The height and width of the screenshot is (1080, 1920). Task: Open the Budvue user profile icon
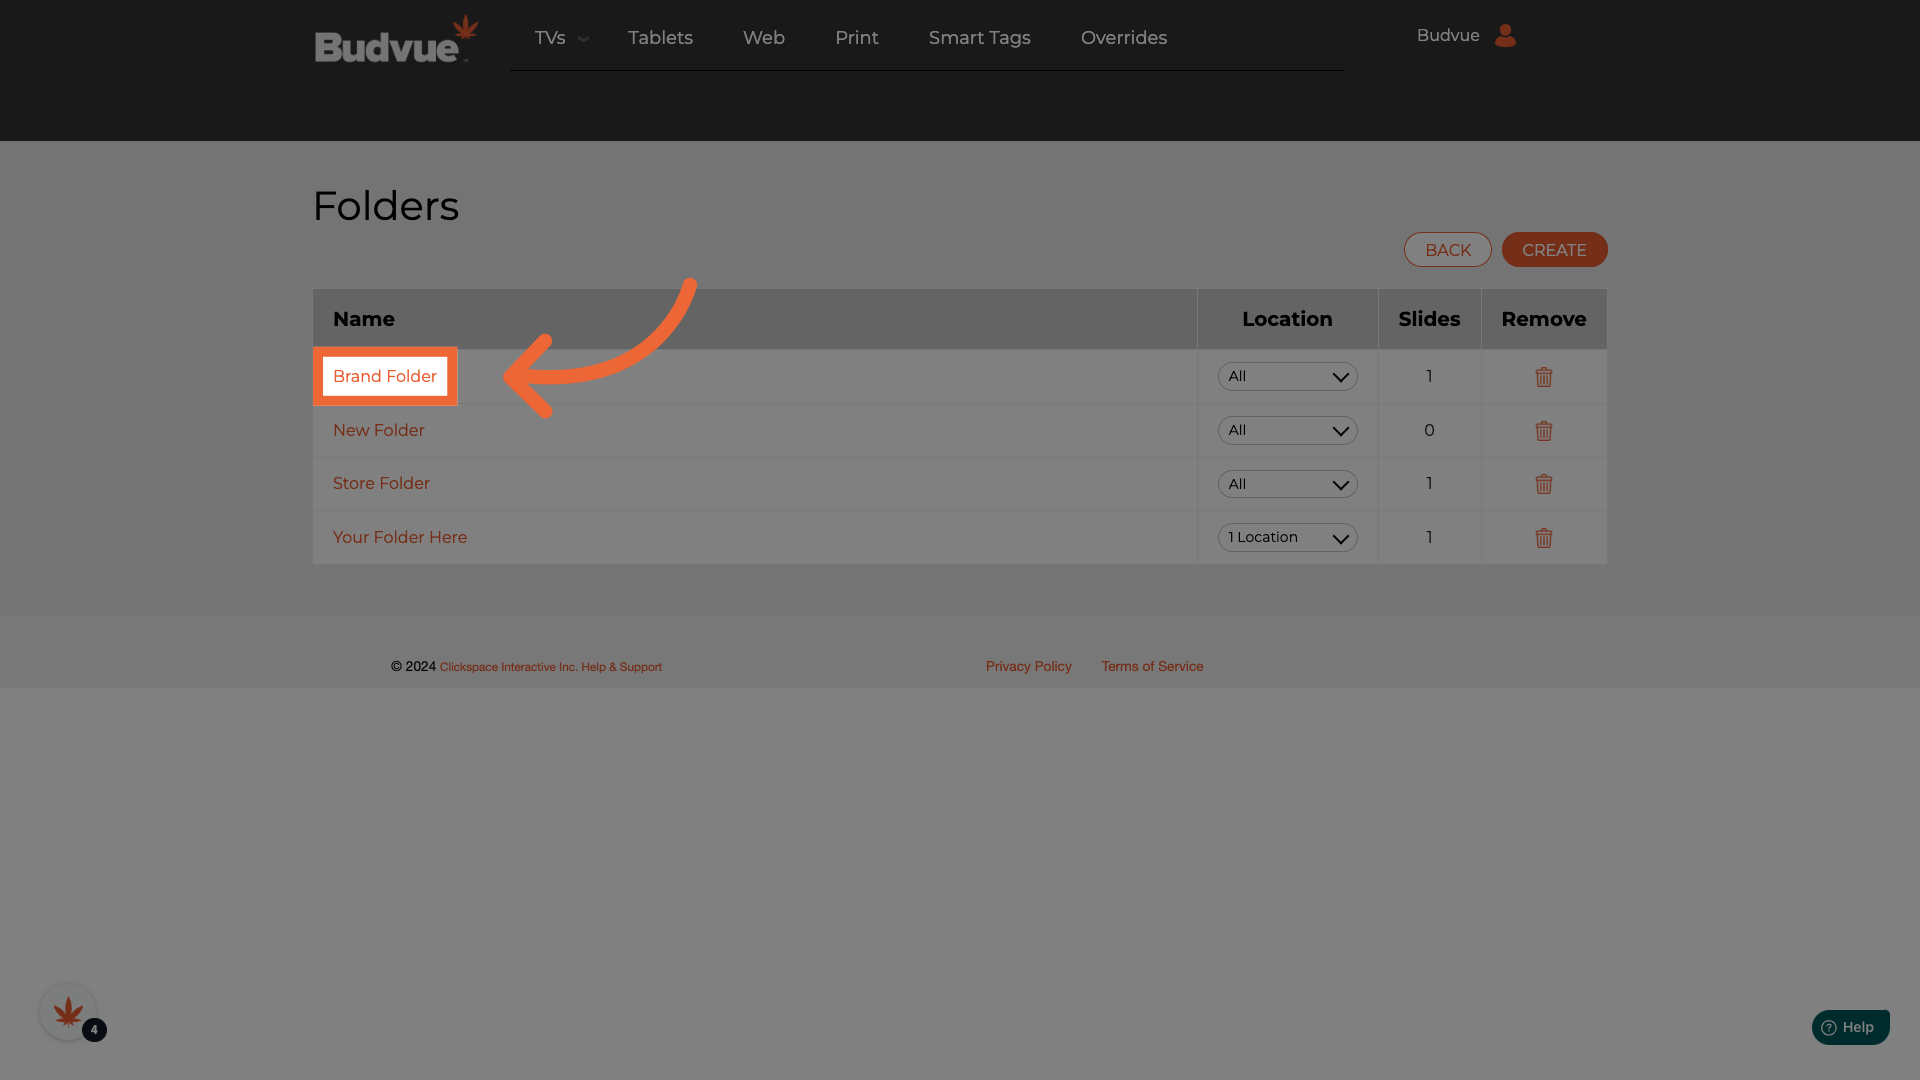click(1505, 36)
